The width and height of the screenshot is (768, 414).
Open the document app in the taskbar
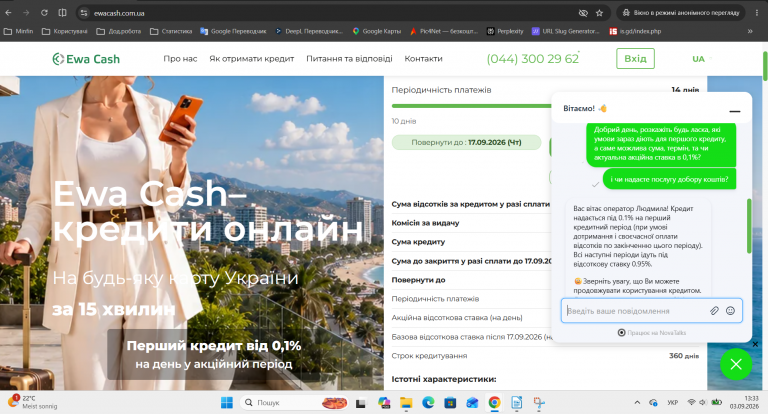tap(516, 403)
